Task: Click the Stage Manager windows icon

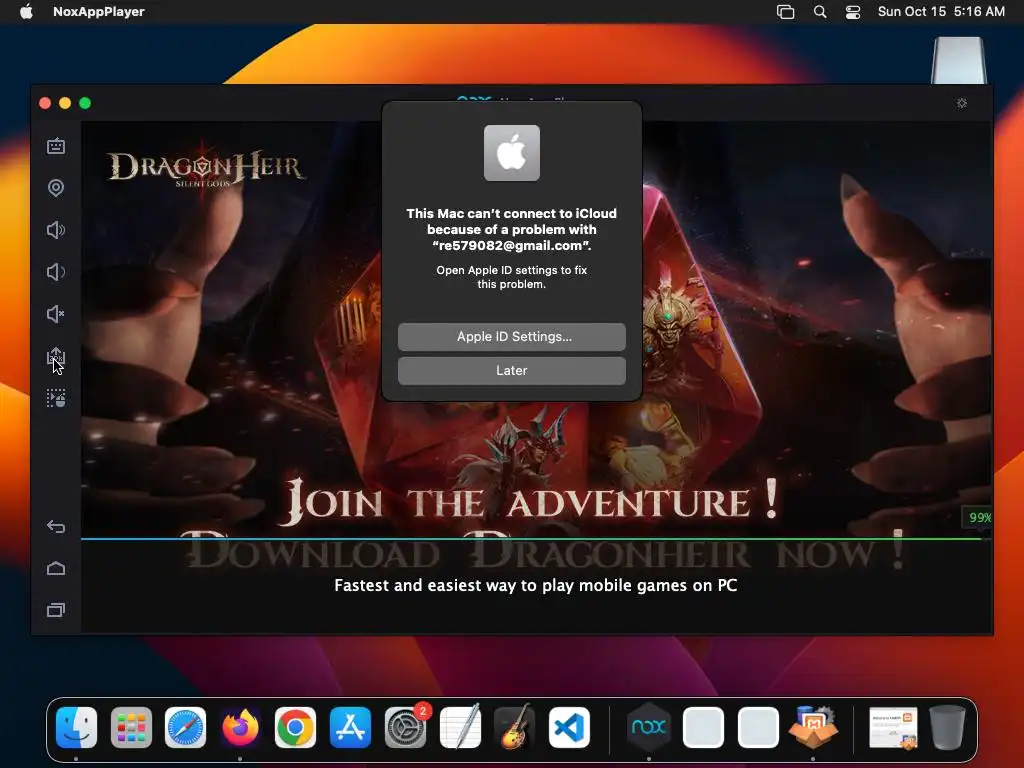Action: pos(786,12)
